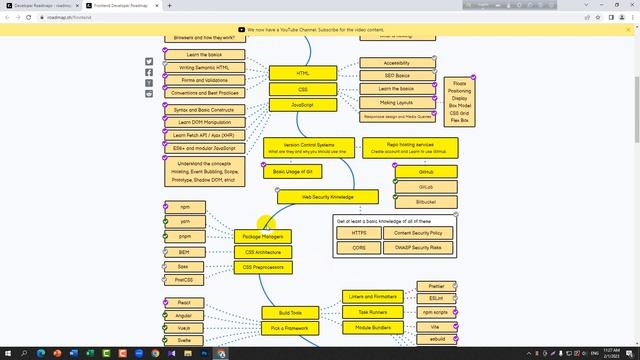Open the CSS roadmap node

pos(303,89)
